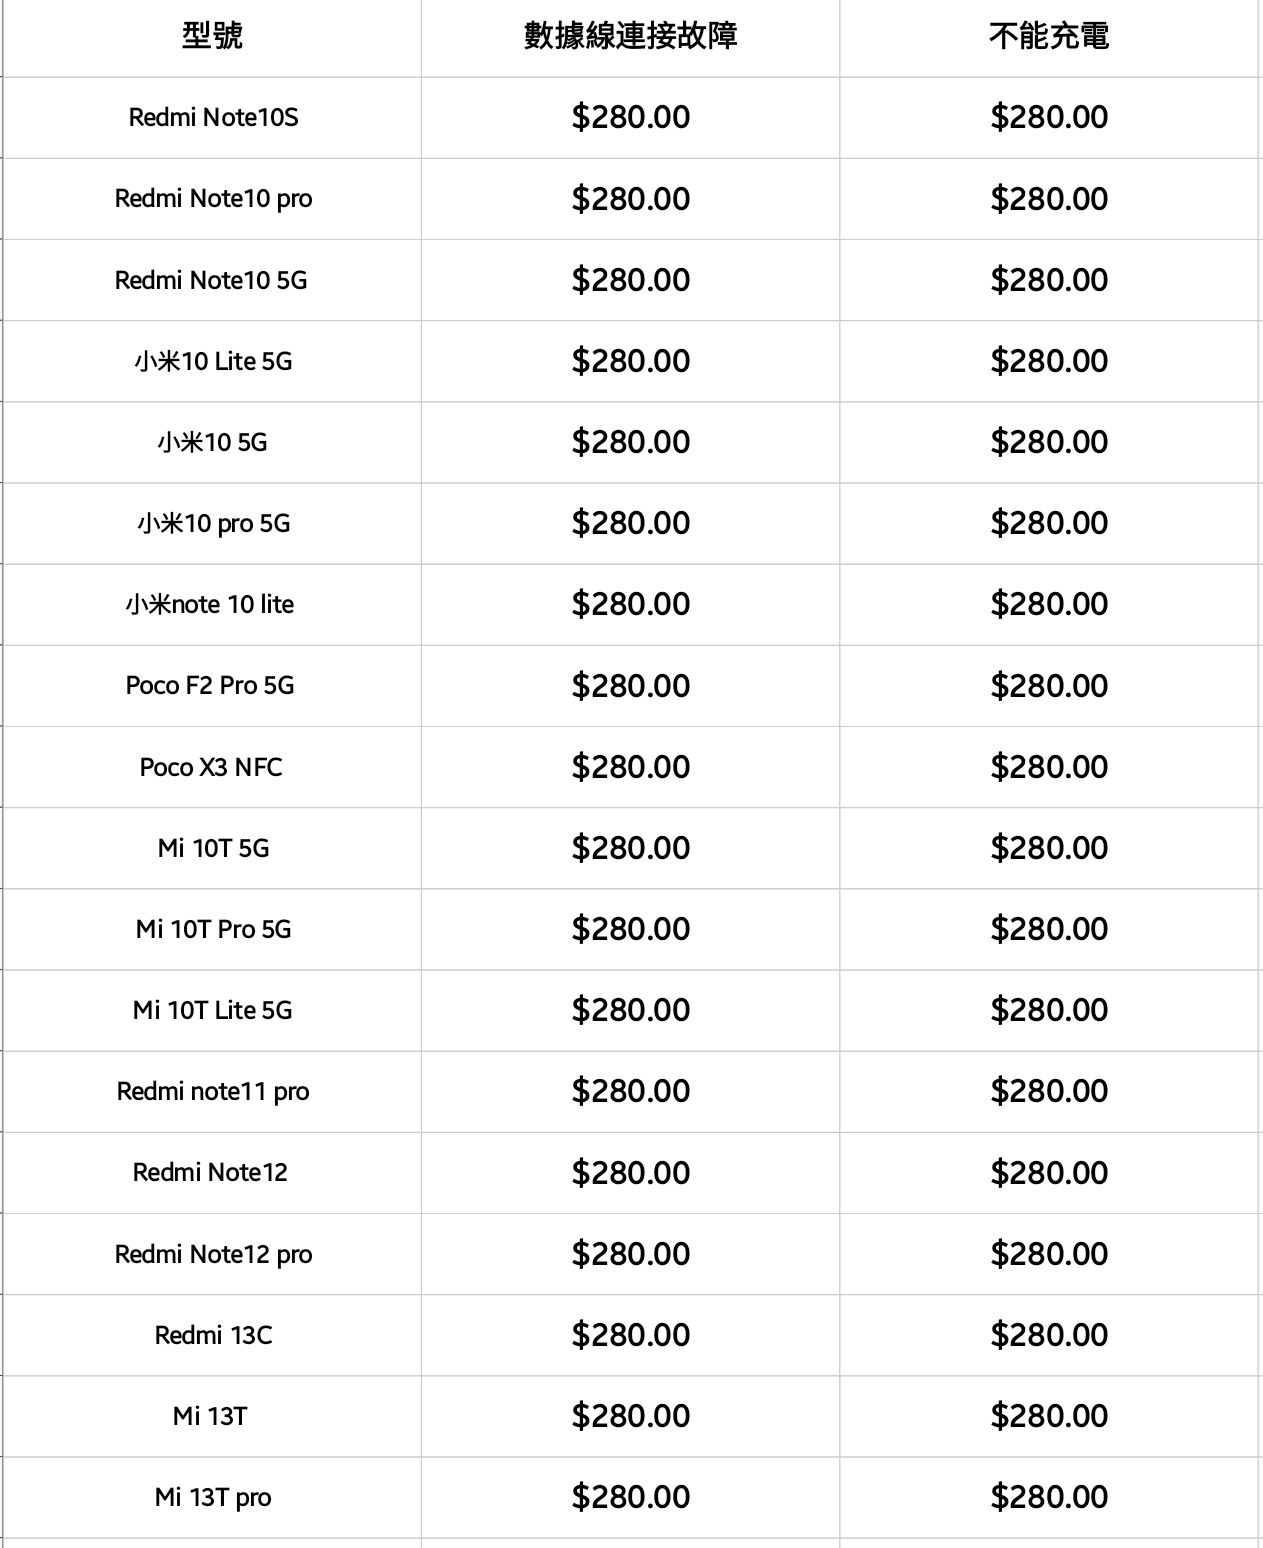Select the Redmi Note10S model cell
This screenshot has height=1548, width=1263.
pos(213,118)
